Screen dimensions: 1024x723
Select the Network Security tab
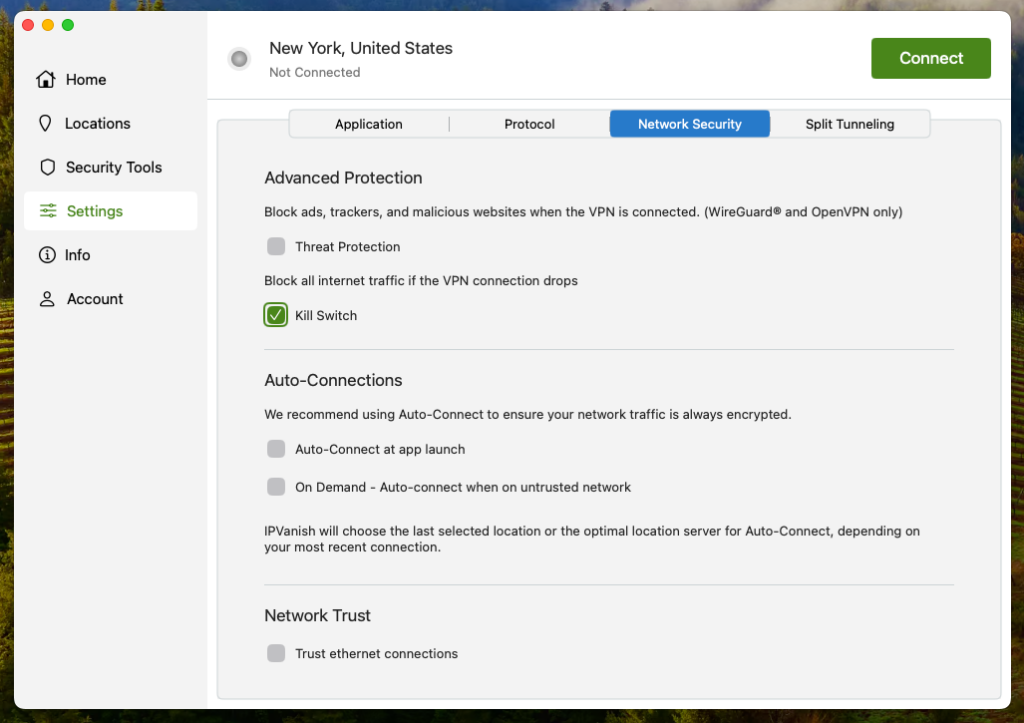click(690, 124)
